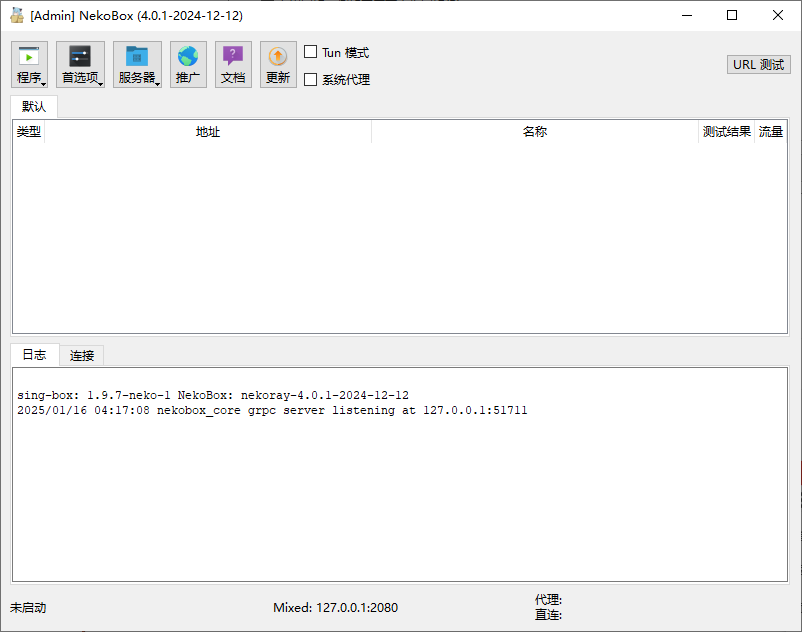802x632 pixels.
Task: Click the 未启动 status label
Action: click(29, 608)
